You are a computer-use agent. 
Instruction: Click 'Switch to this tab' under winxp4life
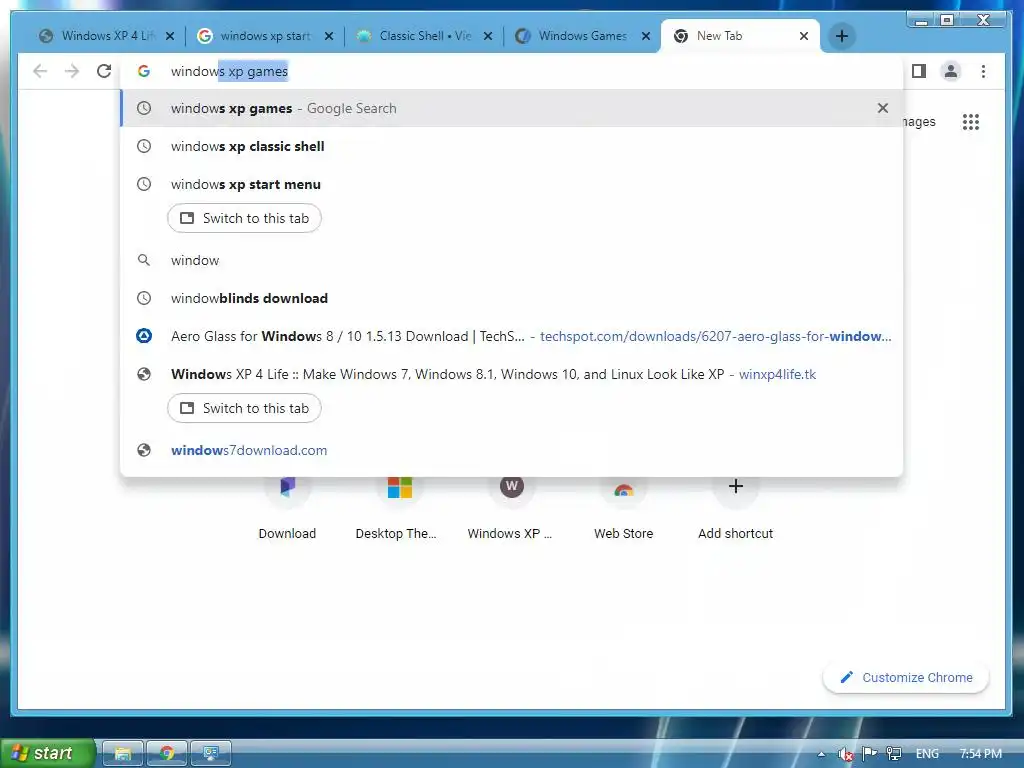244,408
